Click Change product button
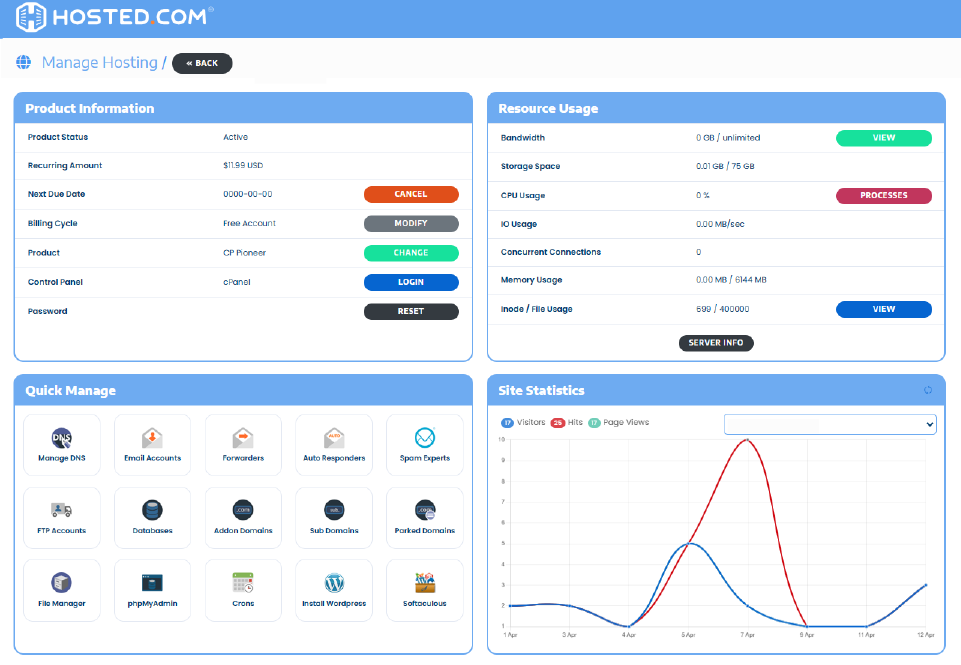The height and width of the screenshot is (665, 961). (411, 253)
